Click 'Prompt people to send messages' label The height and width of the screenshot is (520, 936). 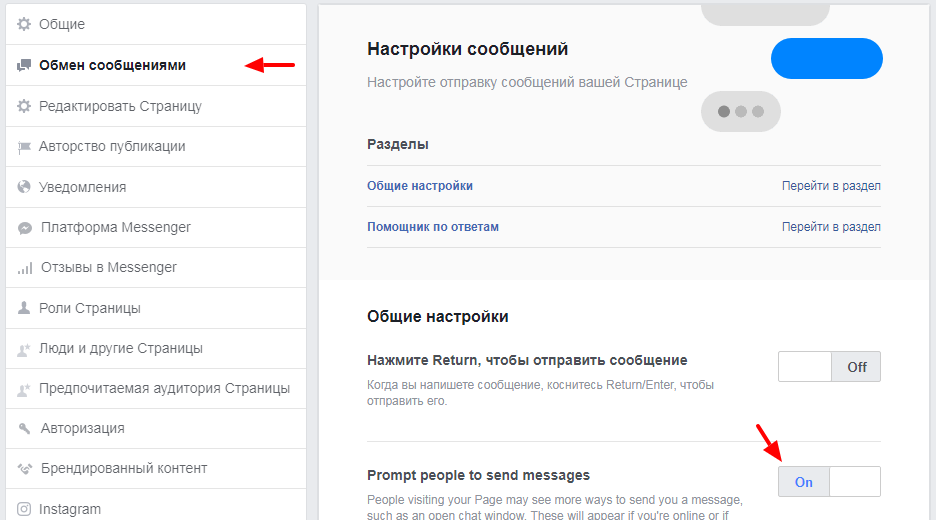[x=478, y=475]
